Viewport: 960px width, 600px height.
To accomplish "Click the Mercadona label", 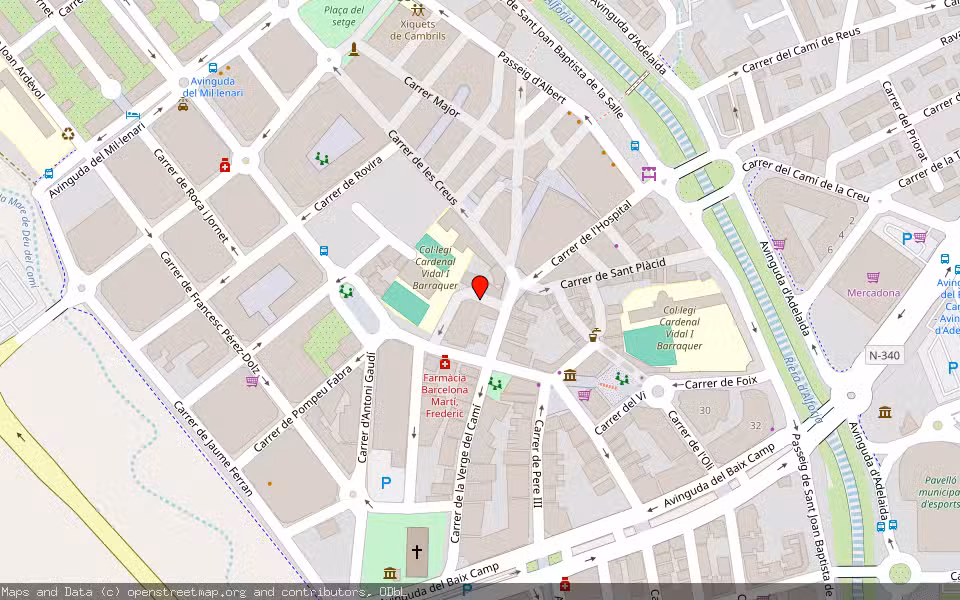I will [x=874, y=293].
